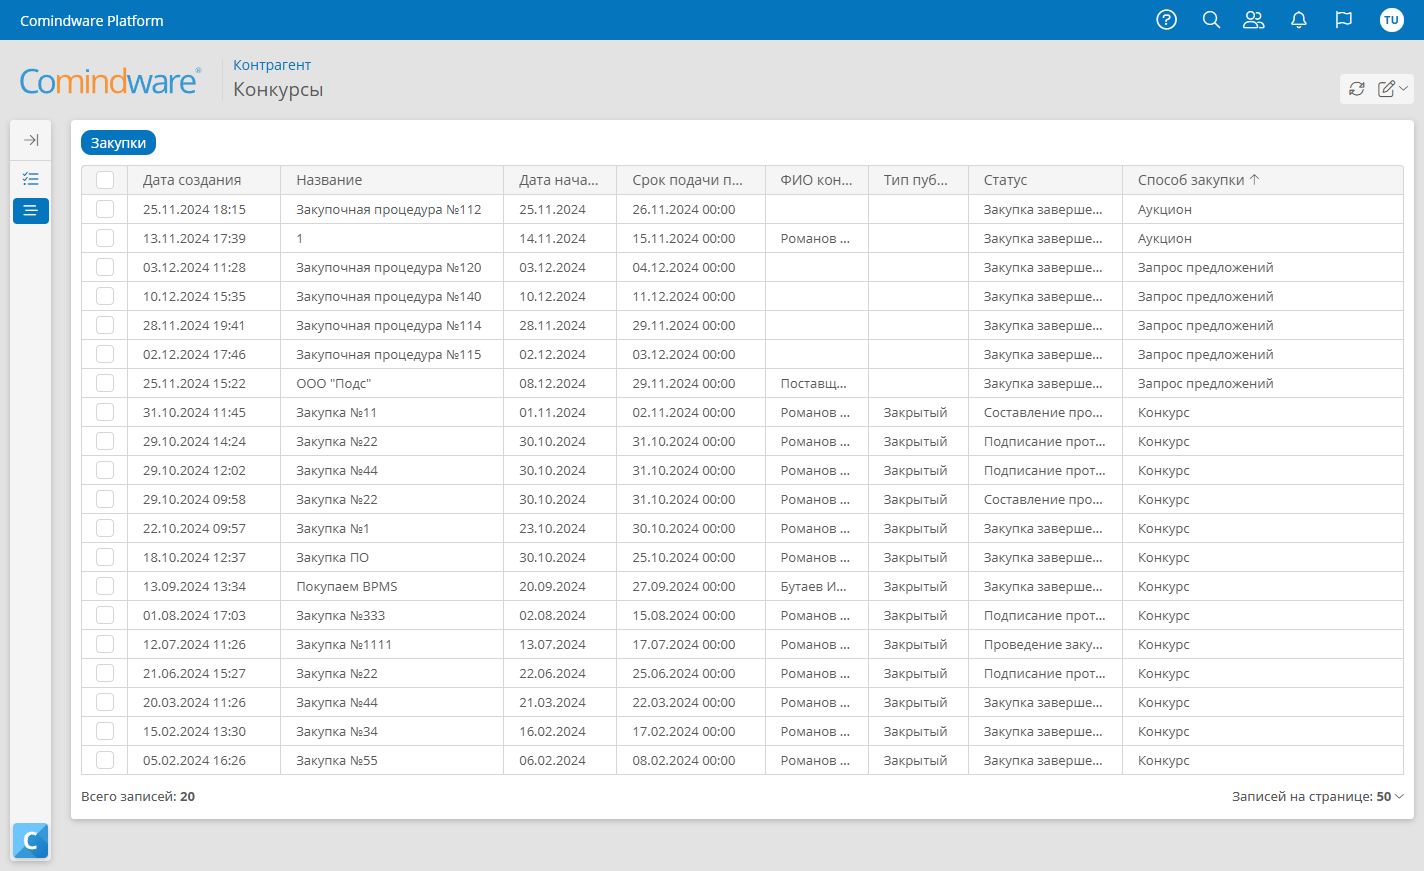Click the Comindware logo
Screen dimensions: 1424x871
click(x=110, y=81)
